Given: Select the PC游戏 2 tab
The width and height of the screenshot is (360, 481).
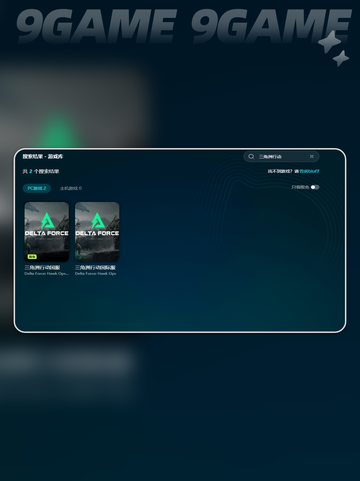Looking at the screenshot, I should (37, 188).
